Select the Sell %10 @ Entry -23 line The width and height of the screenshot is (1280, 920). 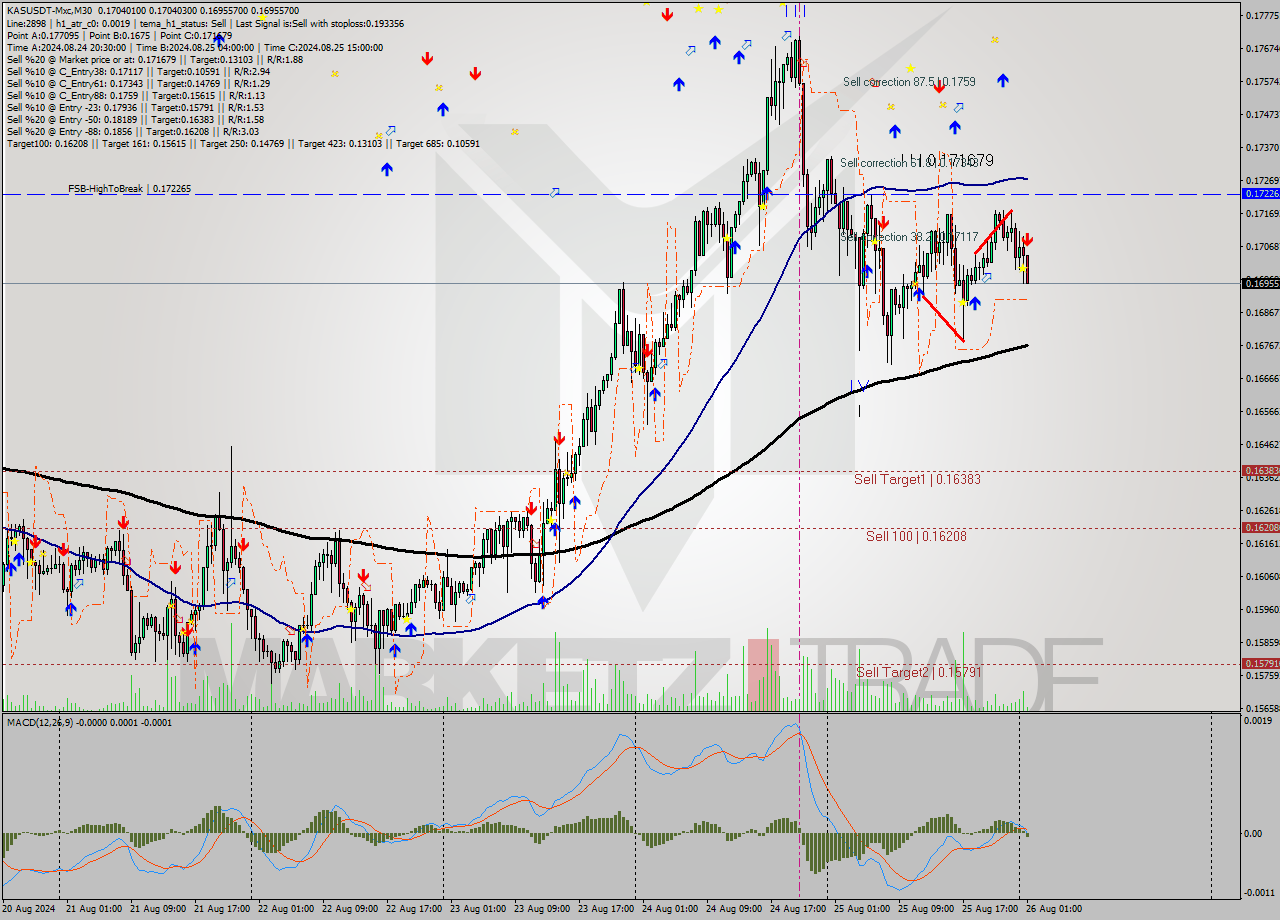click(x=135, y=107)
